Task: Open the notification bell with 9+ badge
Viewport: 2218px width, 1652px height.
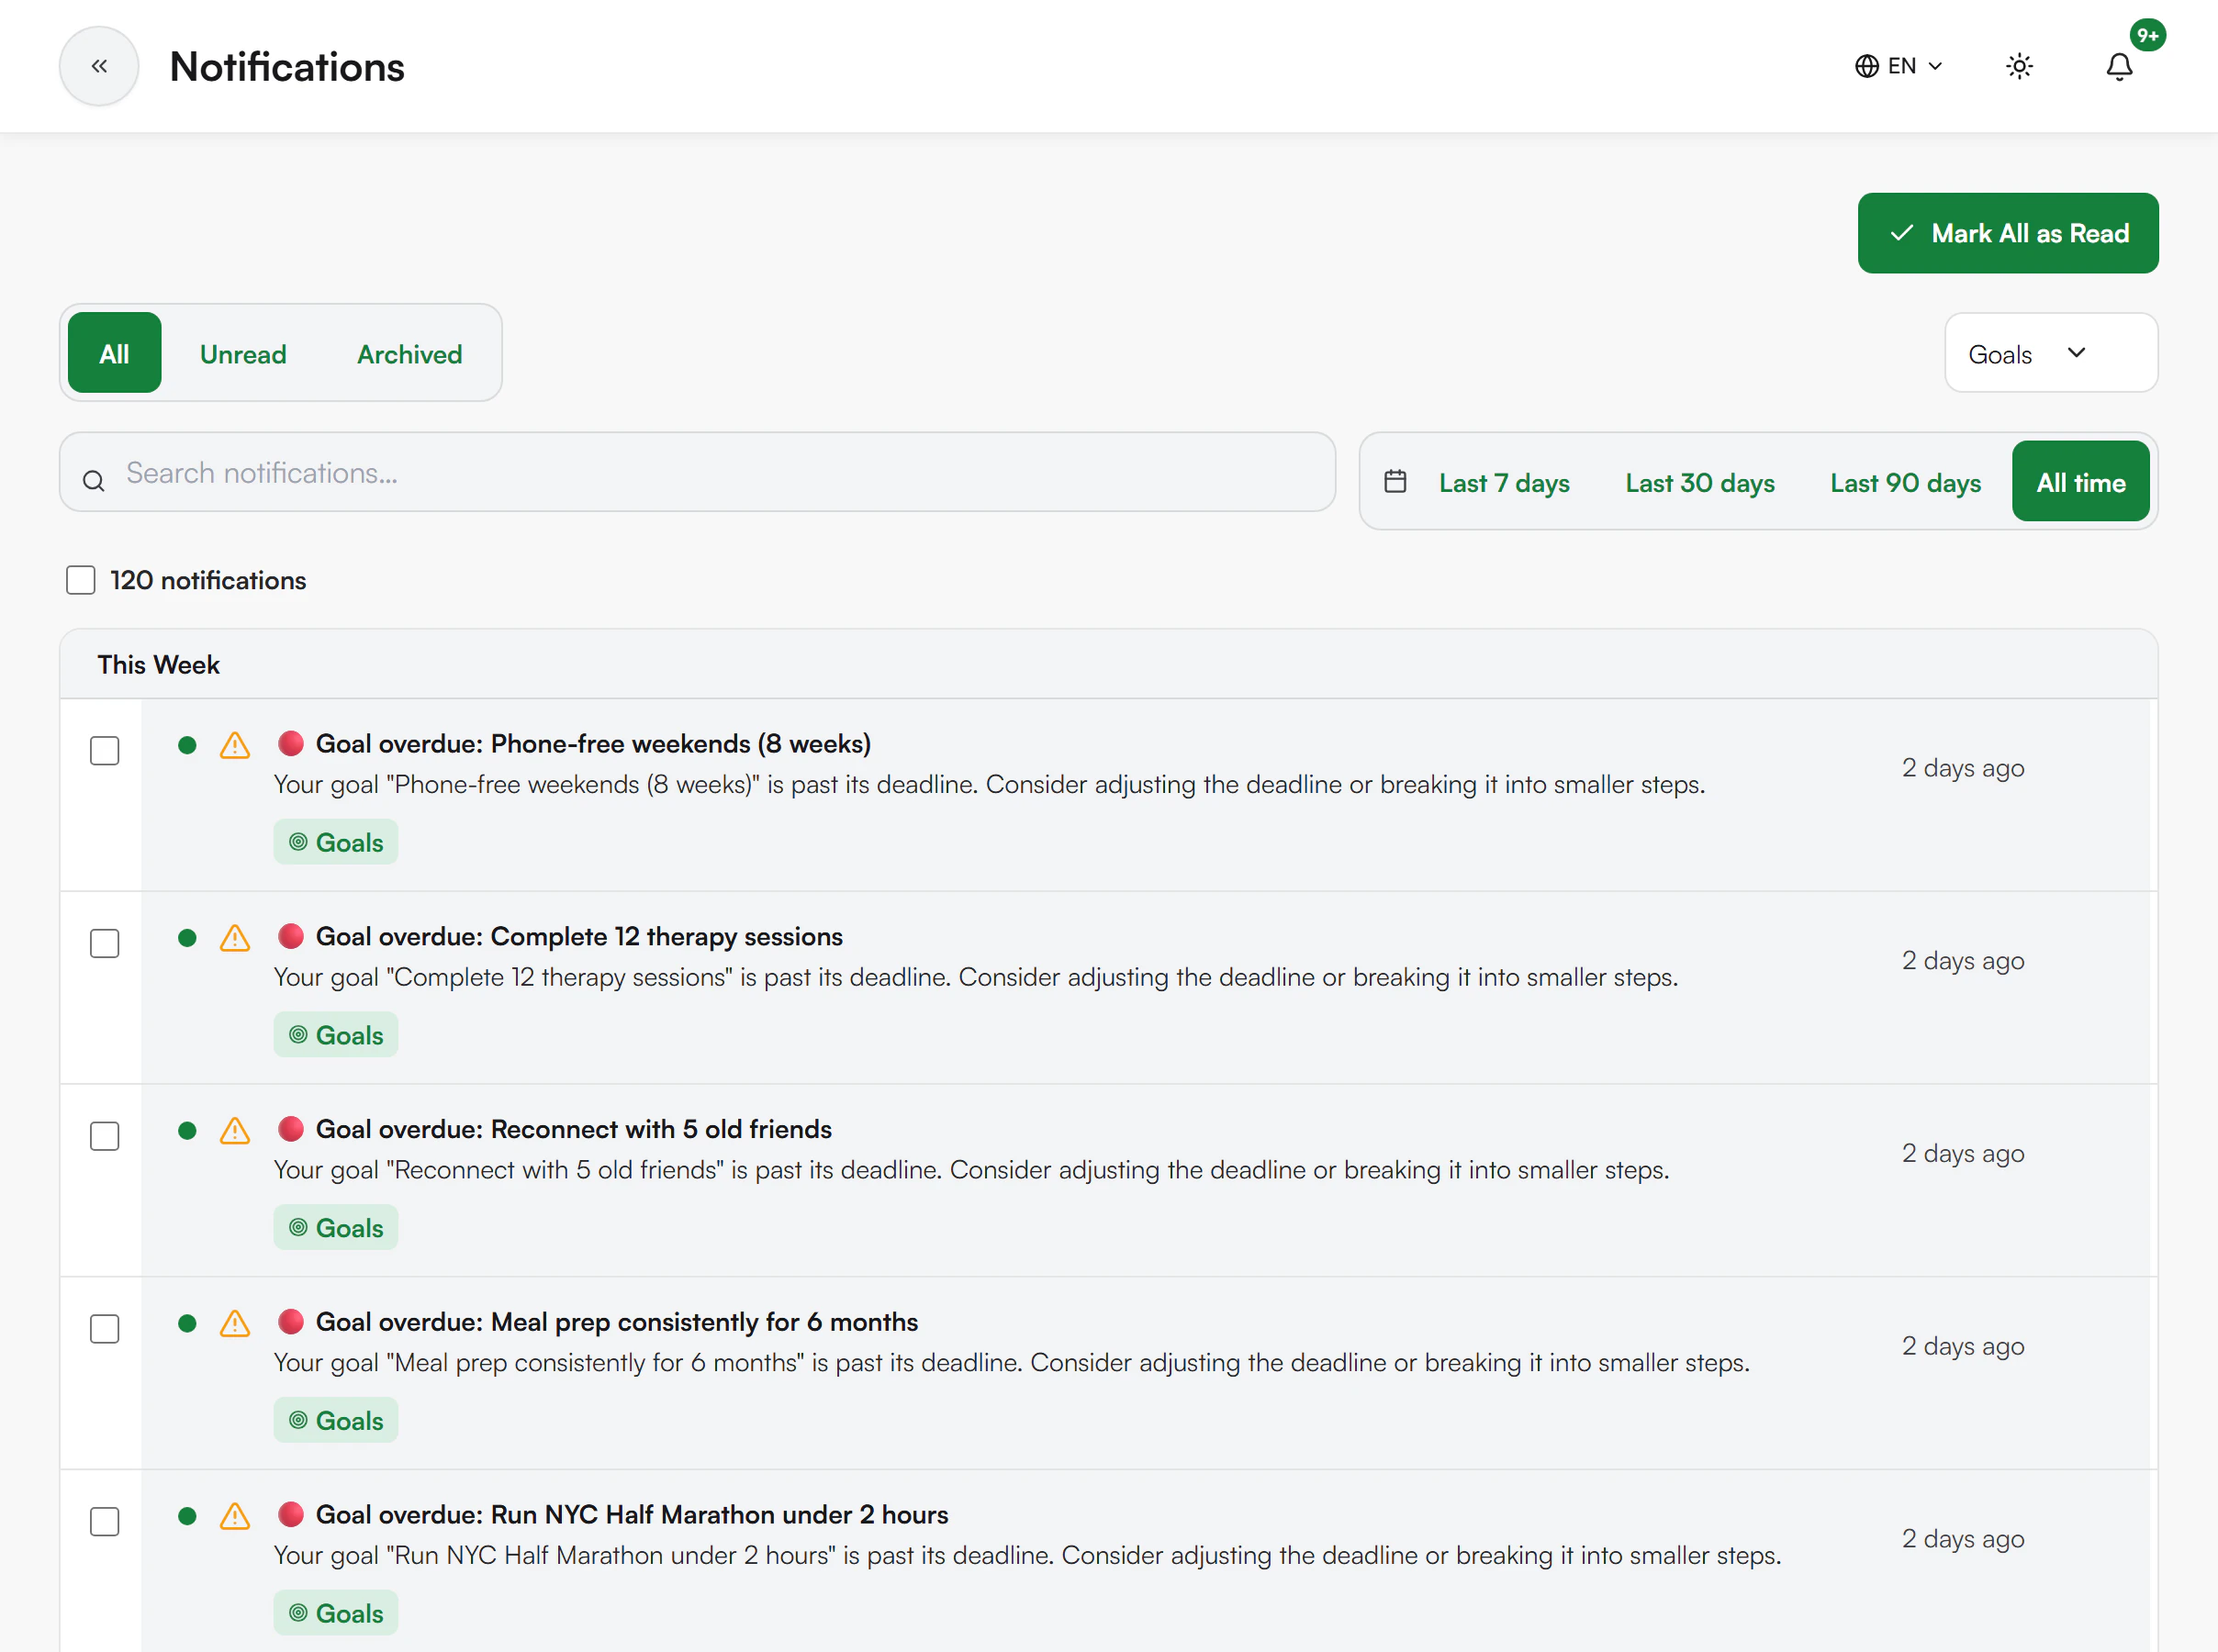Action: coord(2119,66)
